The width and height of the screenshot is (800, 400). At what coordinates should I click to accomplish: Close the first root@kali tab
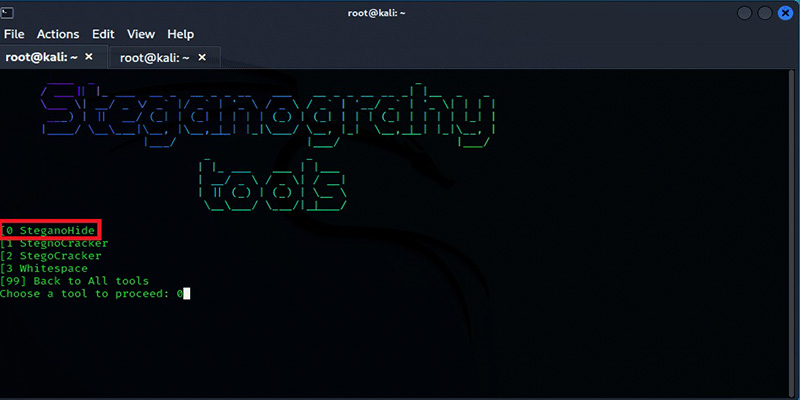[x=89, y=57]
